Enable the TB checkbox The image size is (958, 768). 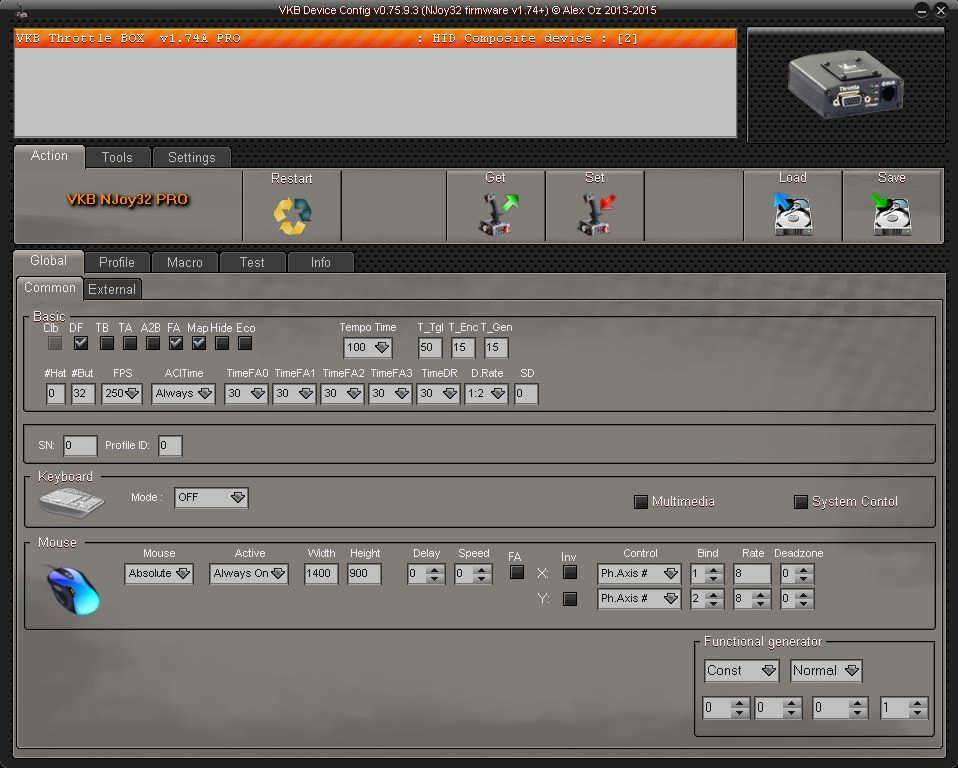click(x=107, y=343)
